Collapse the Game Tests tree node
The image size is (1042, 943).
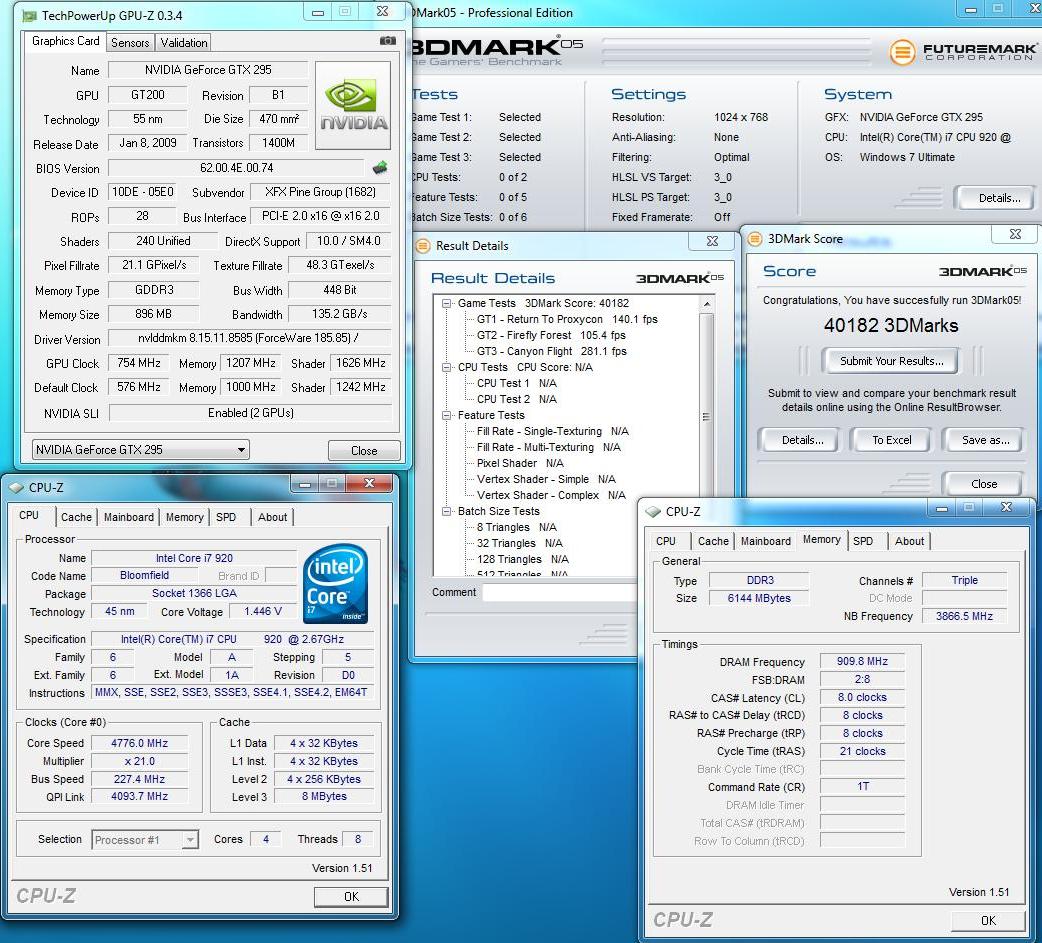[447, 303]
